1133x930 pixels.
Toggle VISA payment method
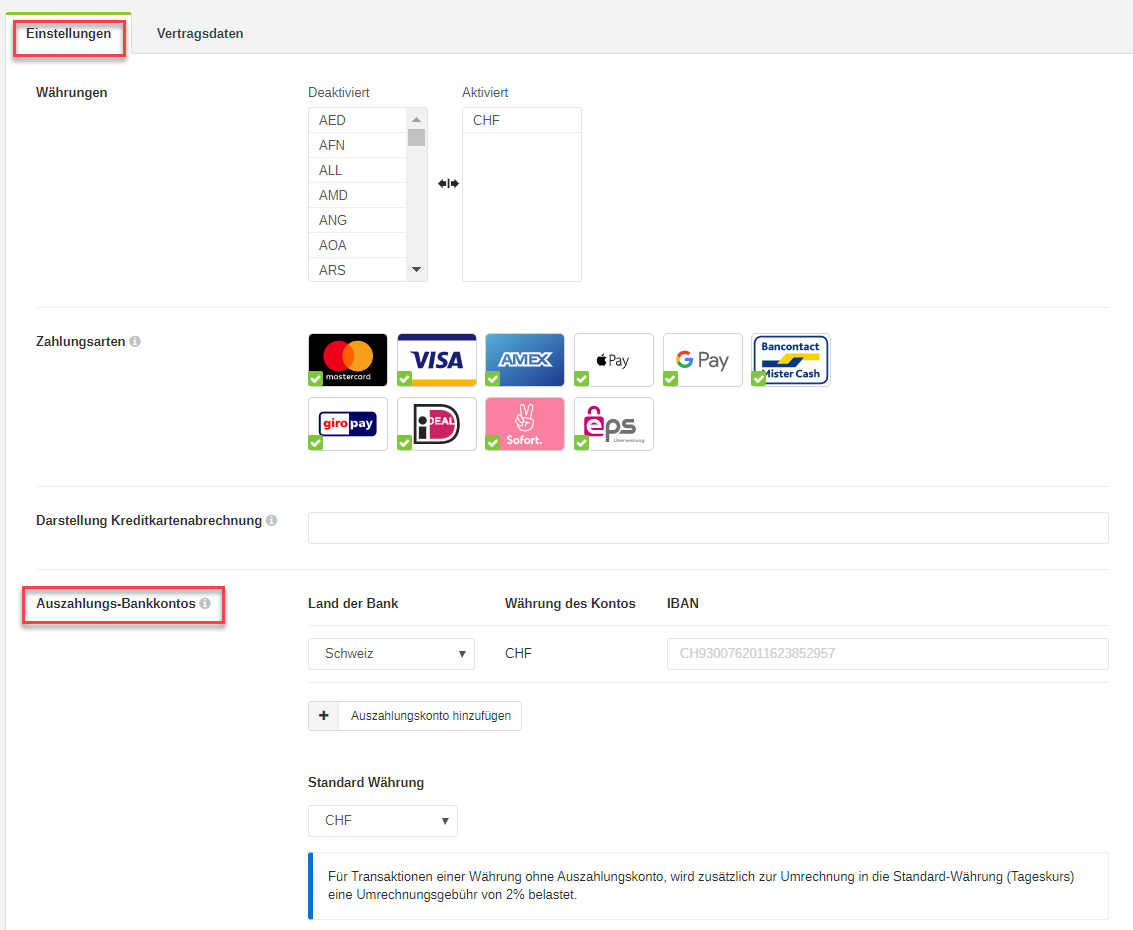(436, 360)
